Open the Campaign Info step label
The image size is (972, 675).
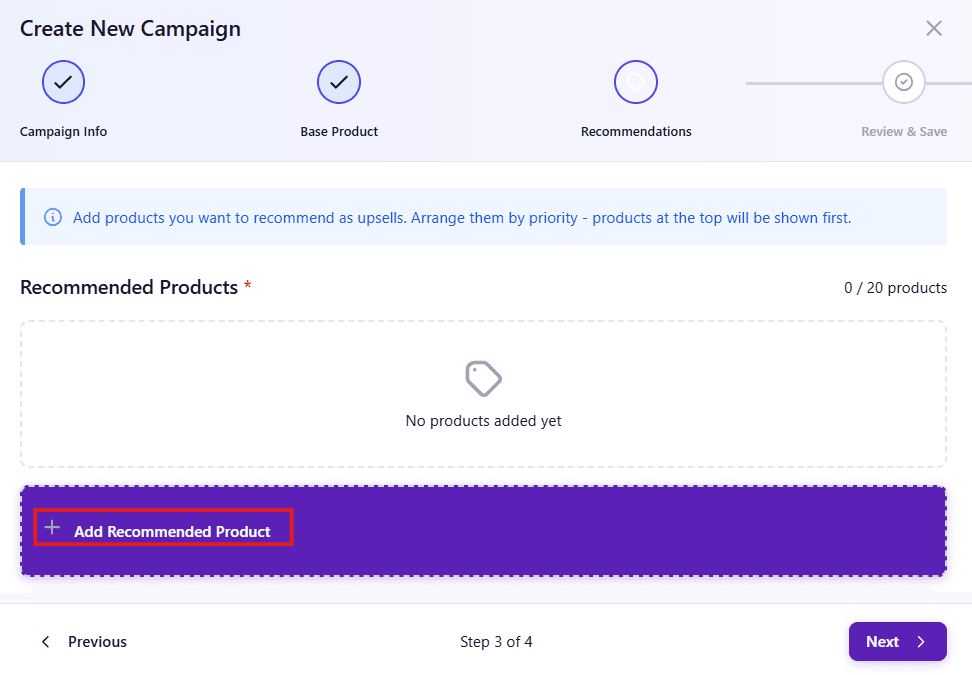[63, 132]
